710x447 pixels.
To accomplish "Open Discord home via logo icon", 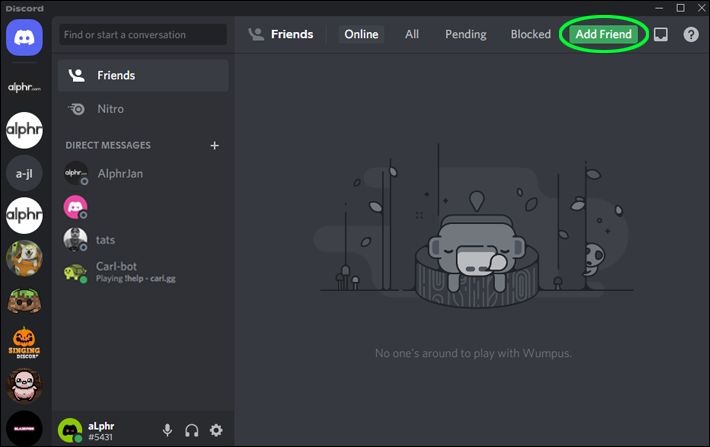I will point(24,38).
